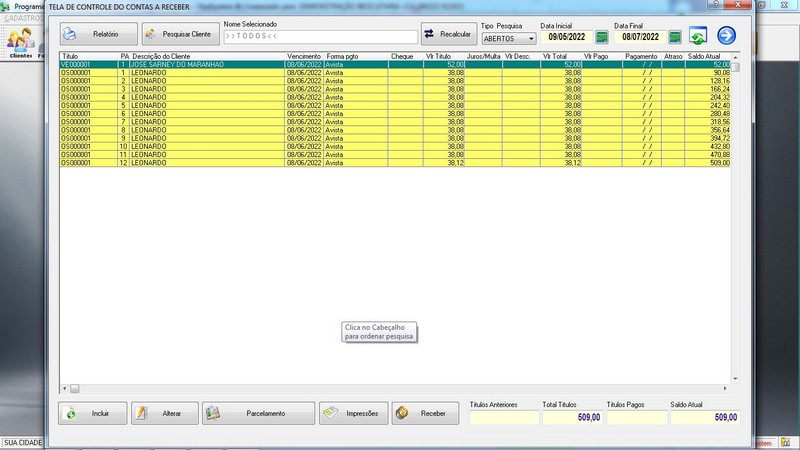
Task: Open the Parcelamento option
Action: (257, 413)
